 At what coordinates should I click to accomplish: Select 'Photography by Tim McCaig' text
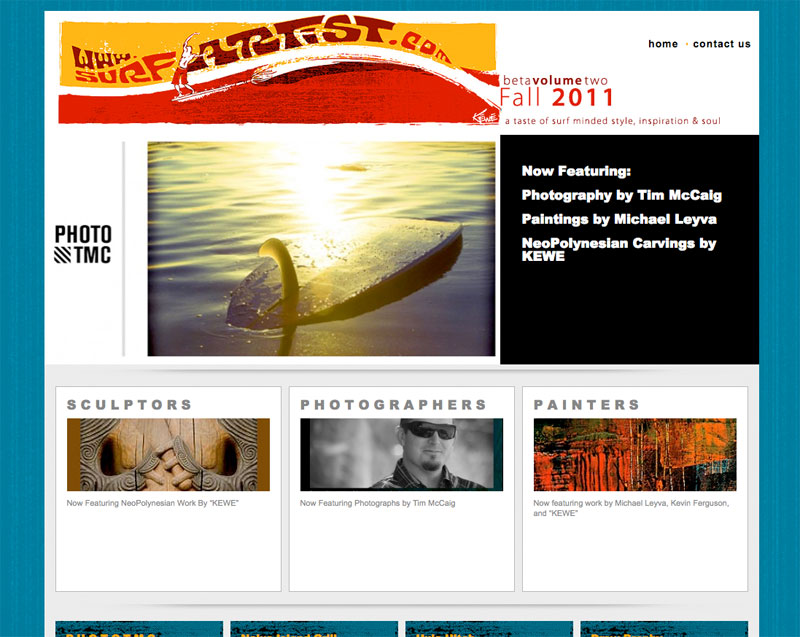[x=621, y=195]
